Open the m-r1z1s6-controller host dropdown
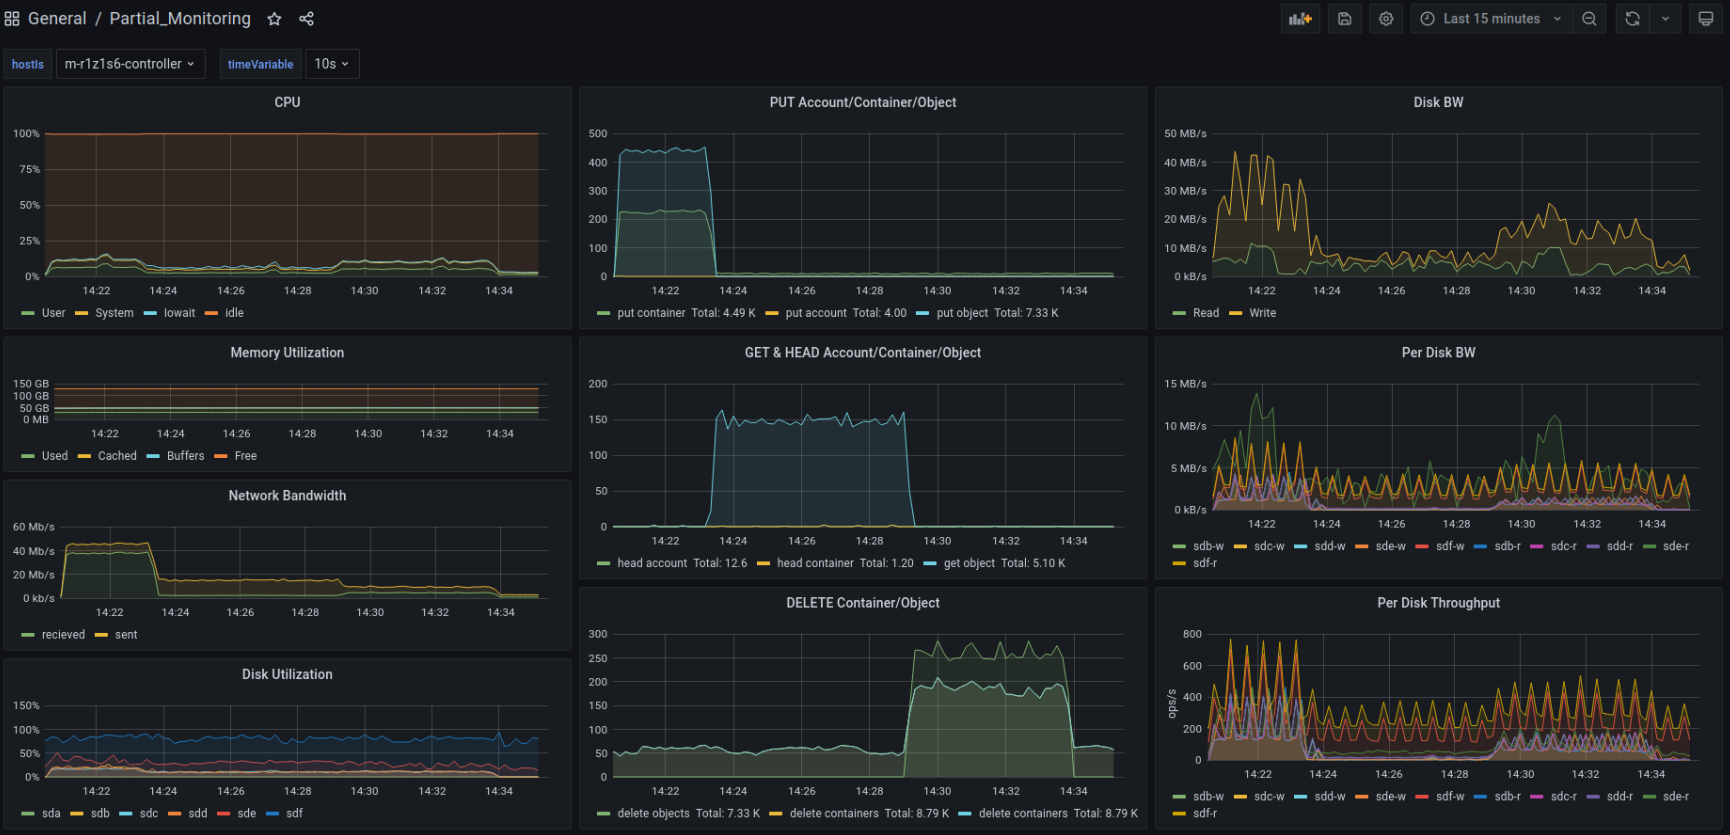 point(130,64)
